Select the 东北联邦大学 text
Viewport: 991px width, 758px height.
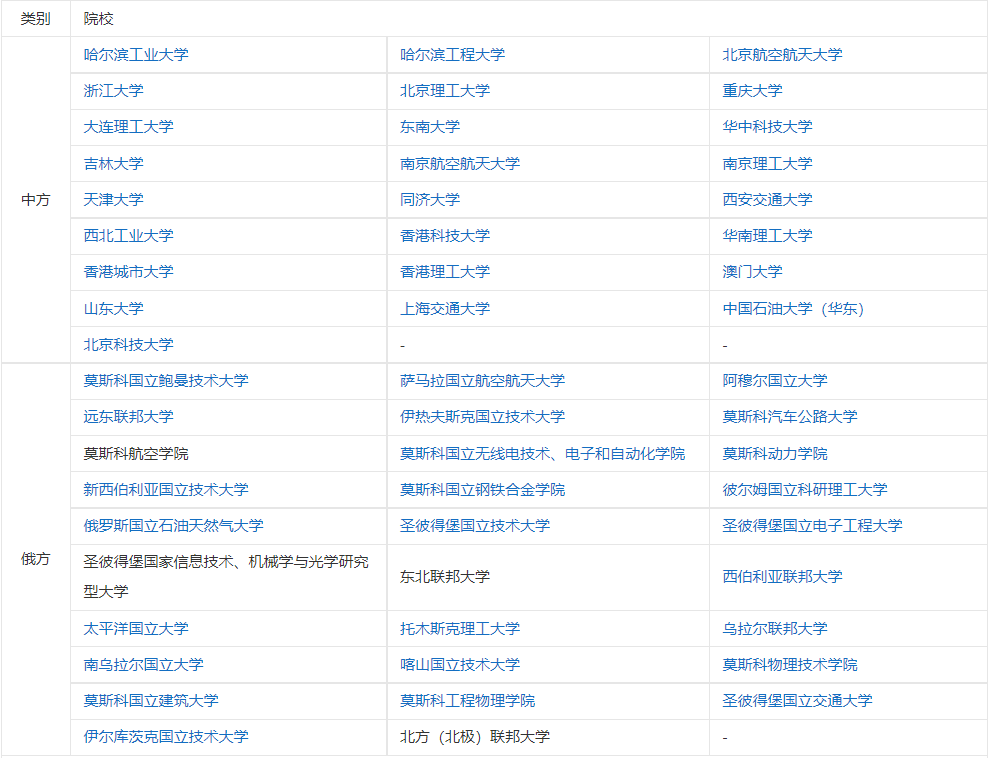pos(445,577)
